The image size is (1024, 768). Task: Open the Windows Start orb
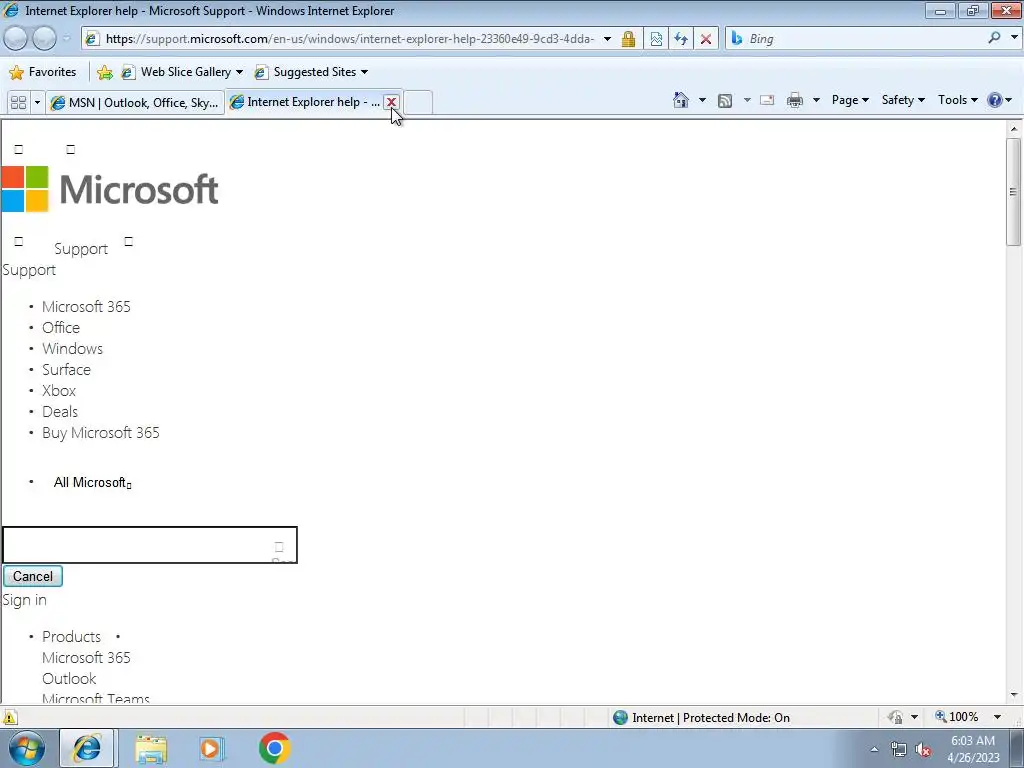[x=26, y=748]
